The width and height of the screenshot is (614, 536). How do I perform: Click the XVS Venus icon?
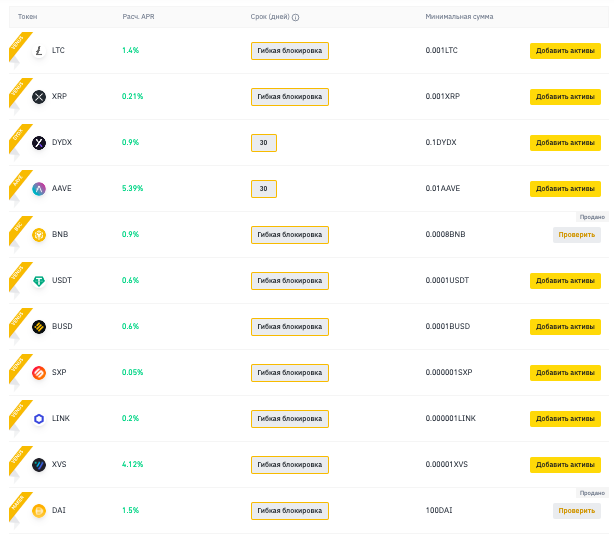pyautogui.click(x=39, y=465)
